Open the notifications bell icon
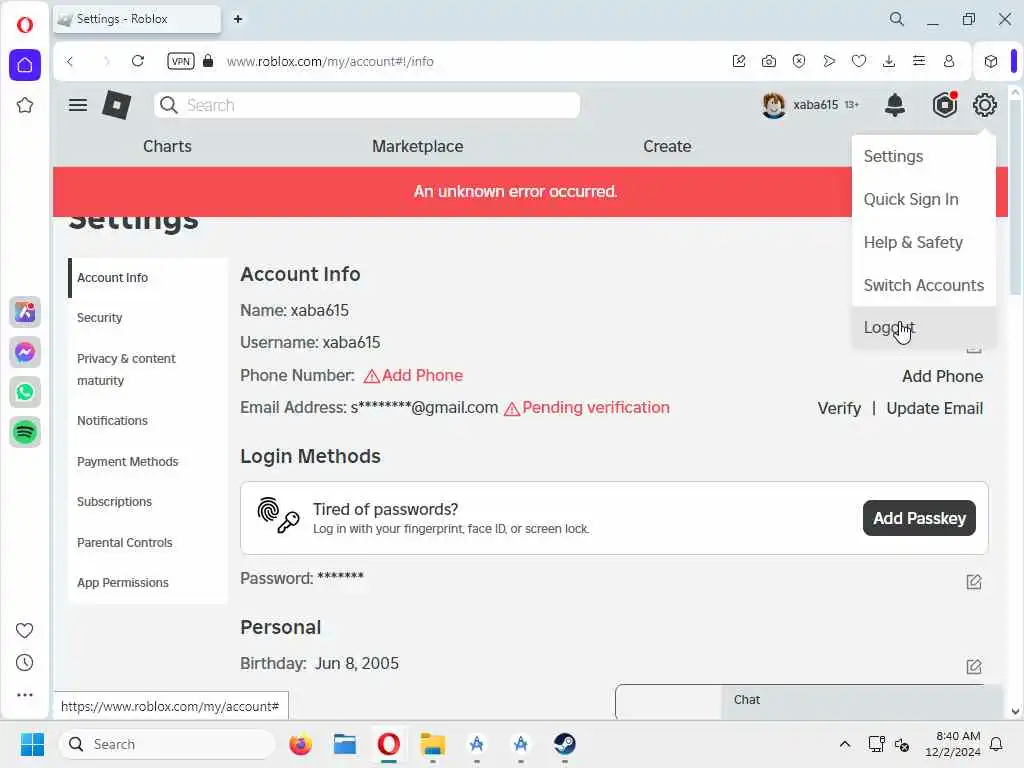 pos(895,104)
